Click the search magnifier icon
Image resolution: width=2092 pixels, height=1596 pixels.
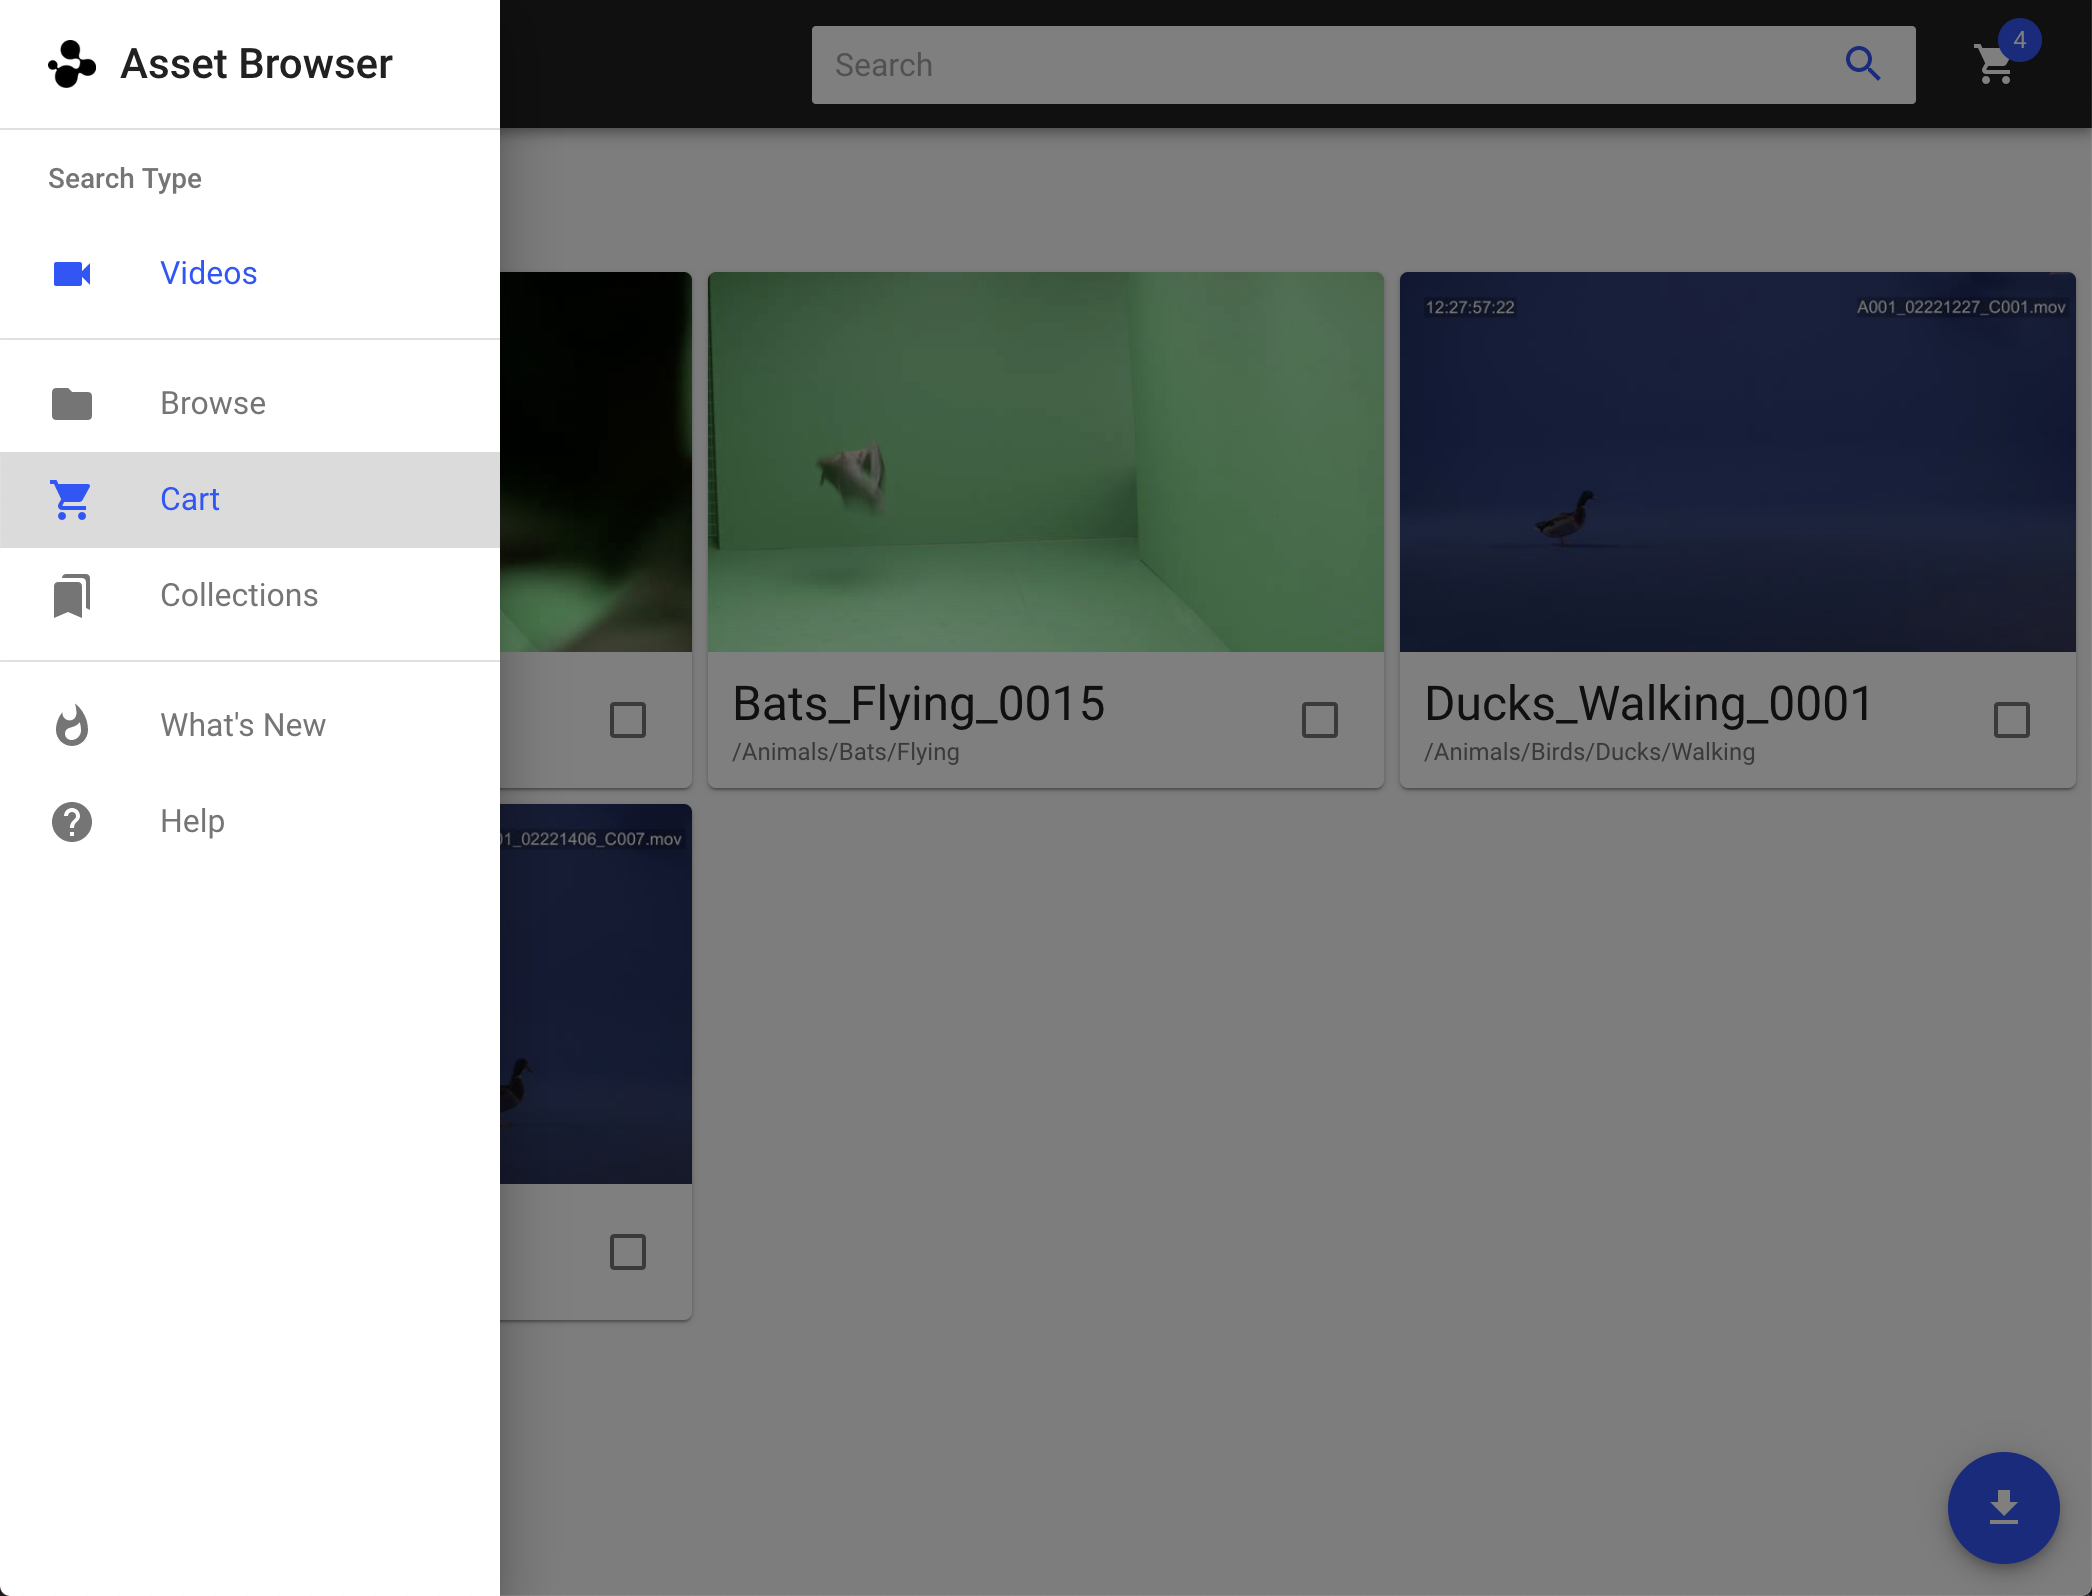[1863, 64]
